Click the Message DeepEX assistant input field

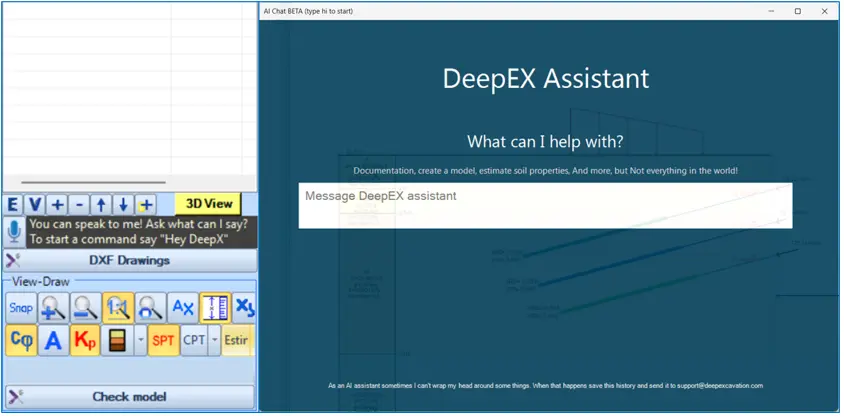[545, 206]
